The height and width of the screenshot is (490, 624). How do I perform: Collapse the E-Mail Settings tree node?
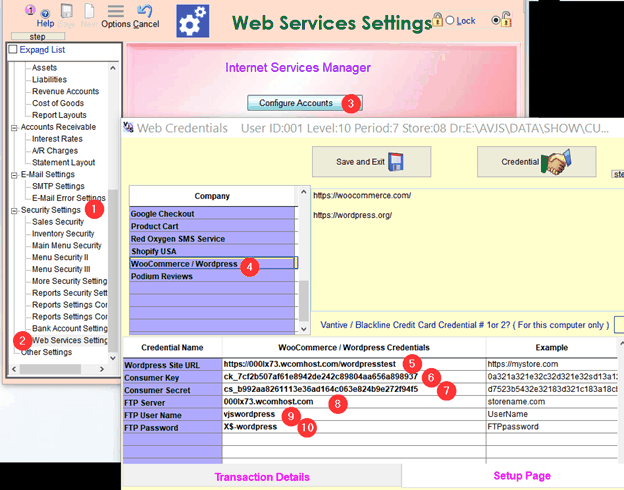click(x=14, y=175)
